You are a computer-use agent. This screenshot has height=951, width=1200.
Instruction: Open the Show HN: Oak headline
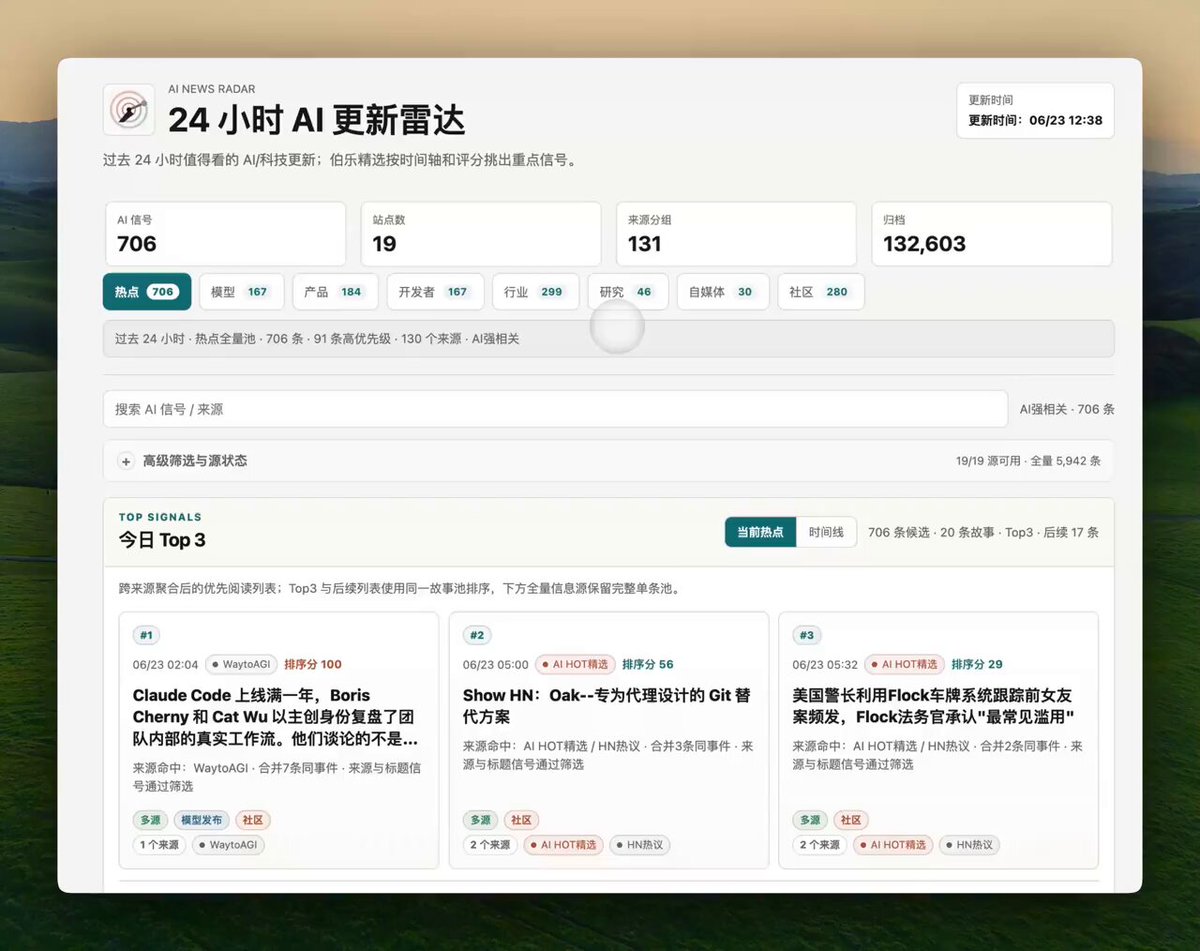point(607,706)
